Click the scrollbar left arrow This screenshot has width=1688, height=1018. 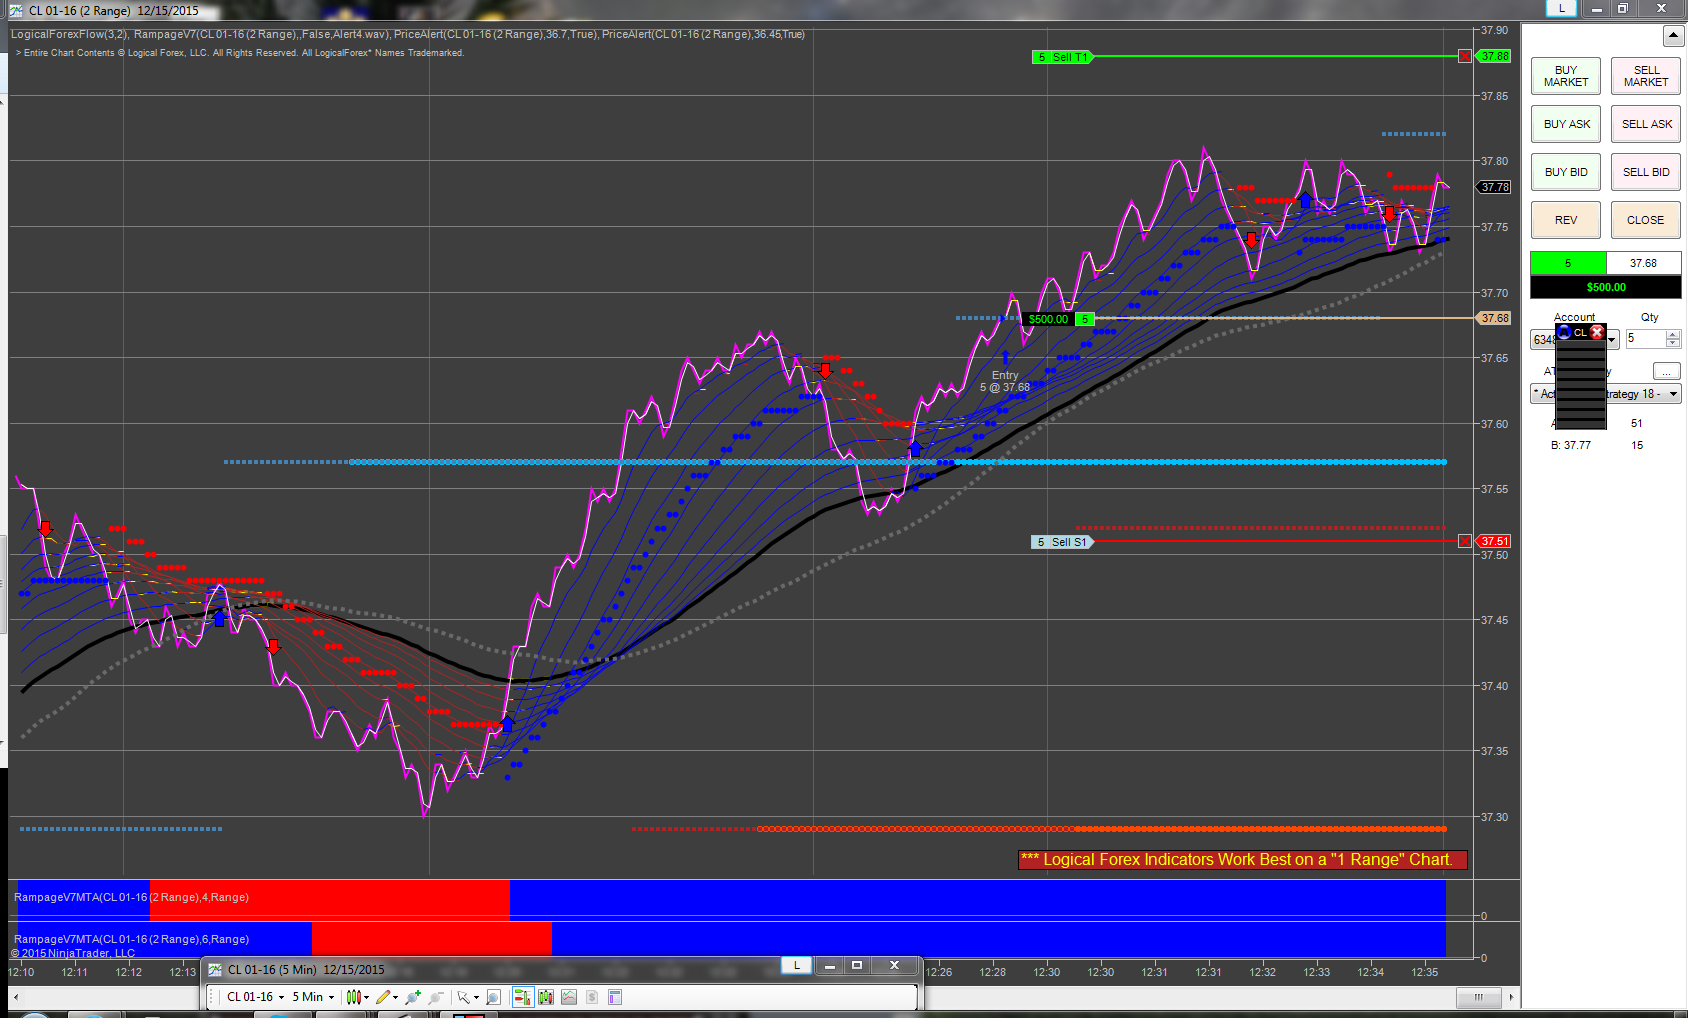pyautogui.click(x=15, y=997)
